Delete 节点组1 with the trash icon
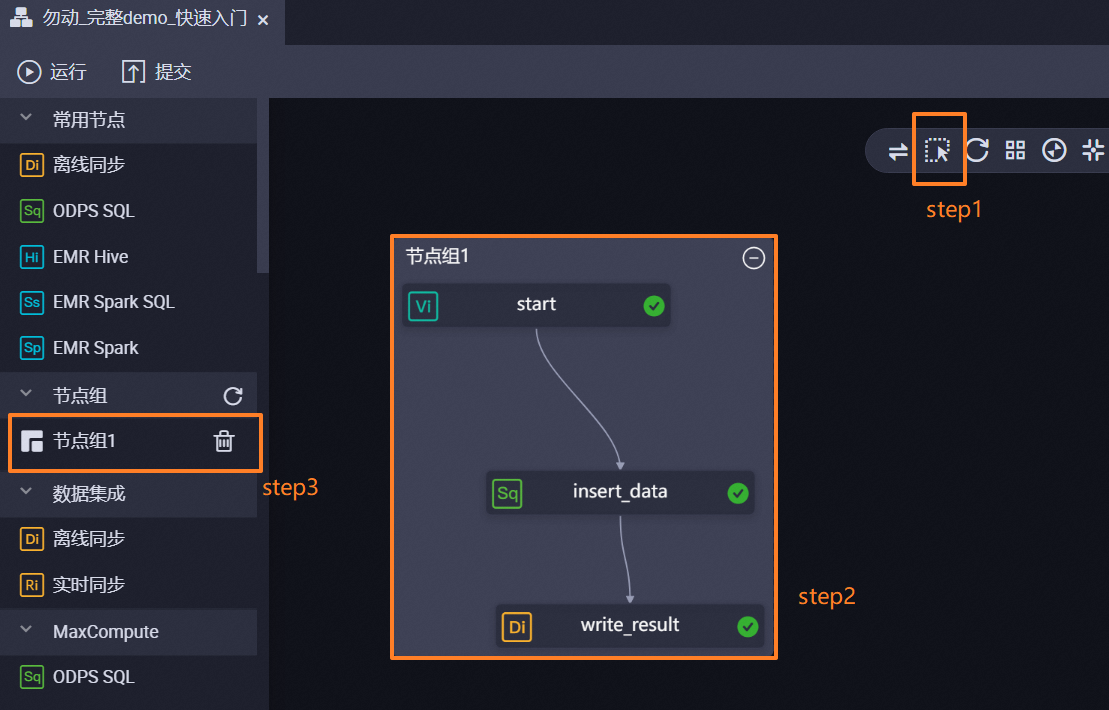Screen dimensions: 1109x710 tap(224, 441)
